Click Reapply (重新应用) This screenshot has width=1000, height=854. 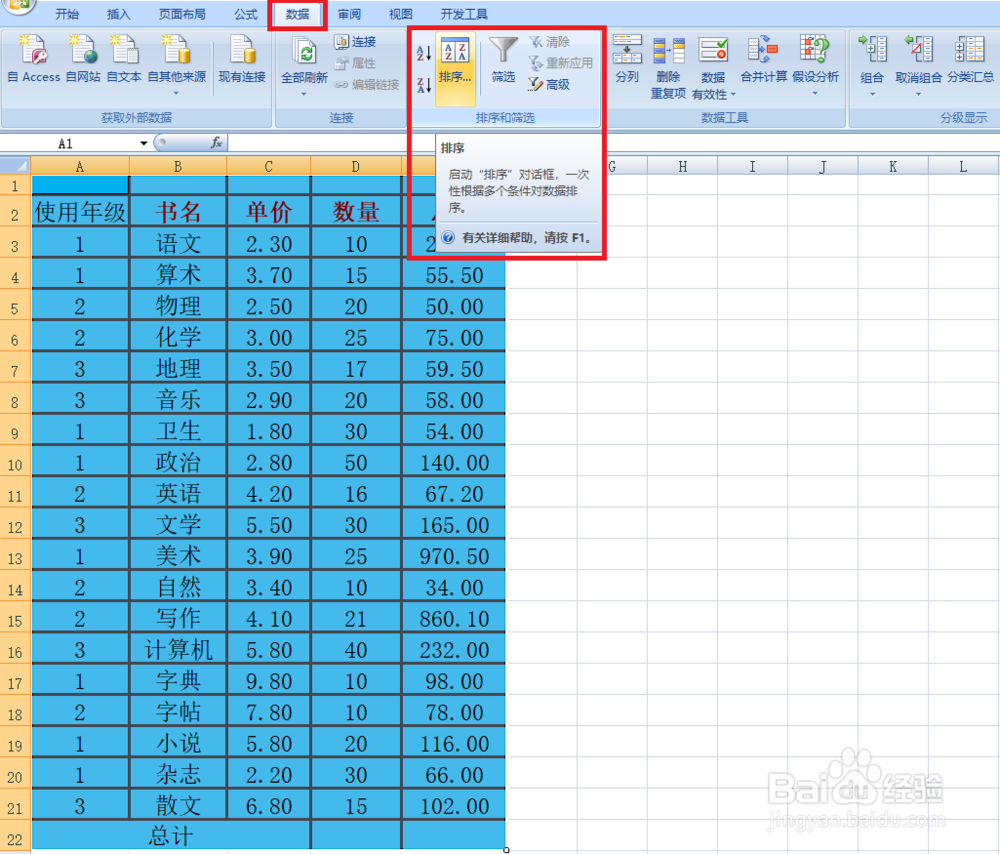pos(561,63)
